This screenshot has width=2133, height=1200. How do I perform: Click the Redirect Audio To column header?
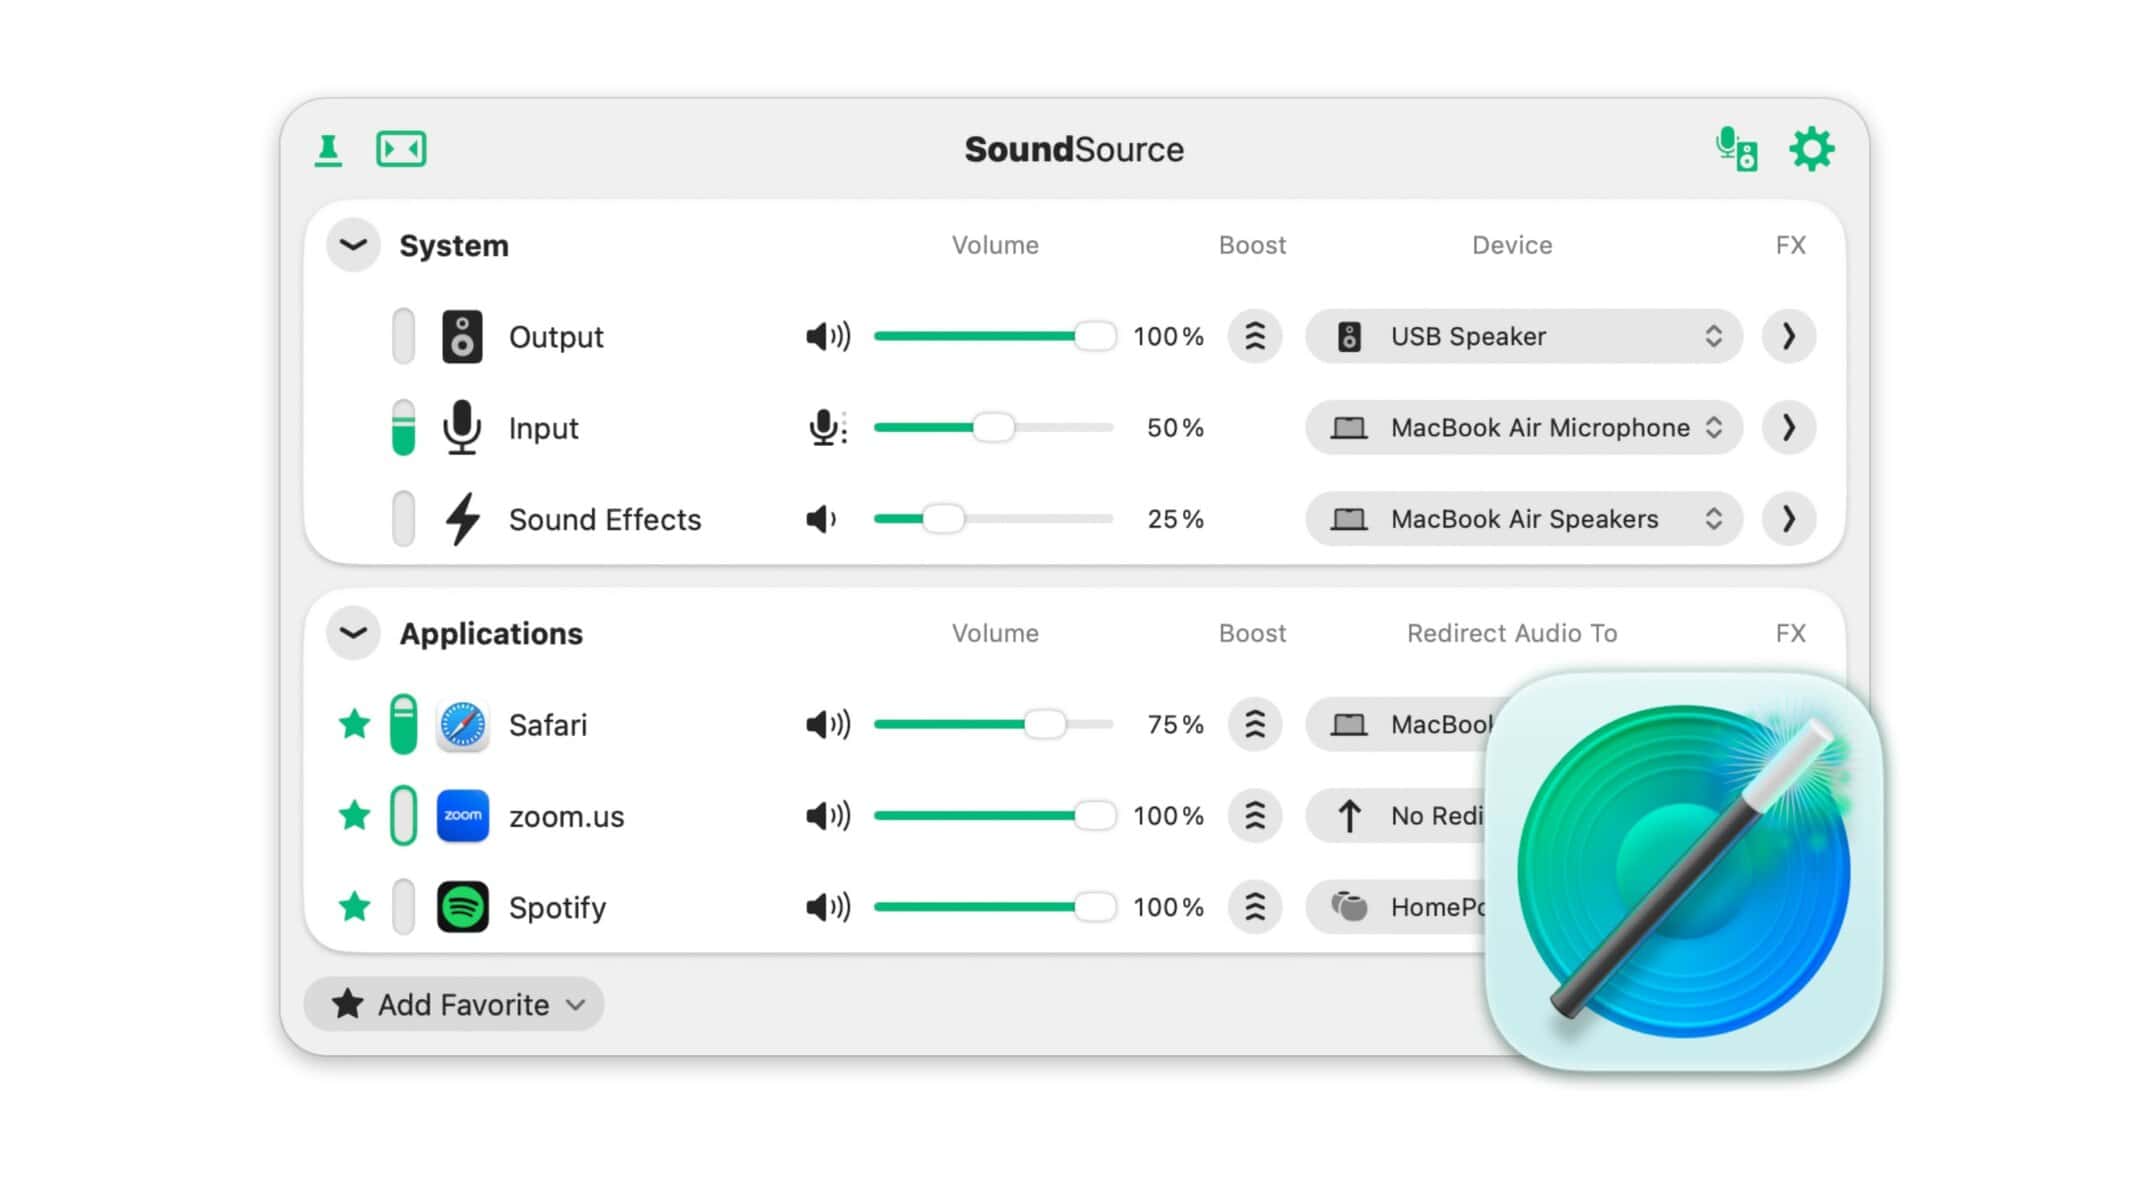point(1512,634)
